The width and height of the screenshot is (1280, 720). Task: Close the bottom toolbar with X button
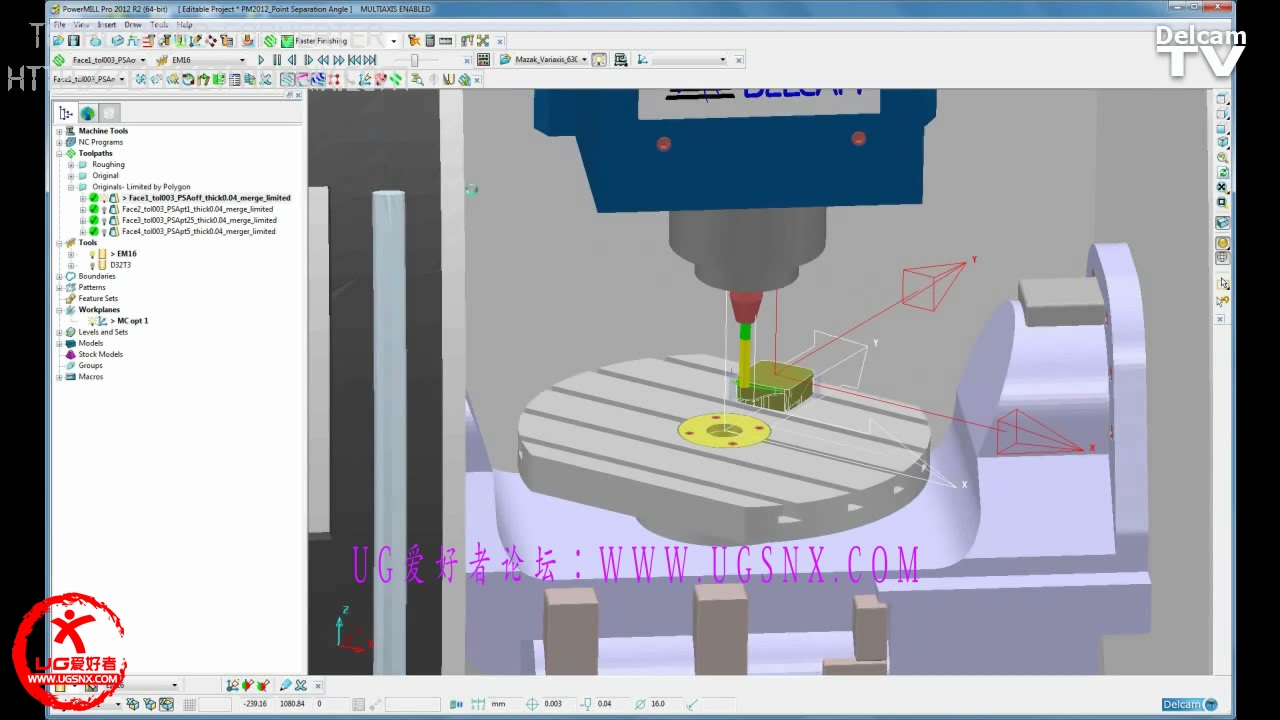pyautogui.click(x=318, y=686)
